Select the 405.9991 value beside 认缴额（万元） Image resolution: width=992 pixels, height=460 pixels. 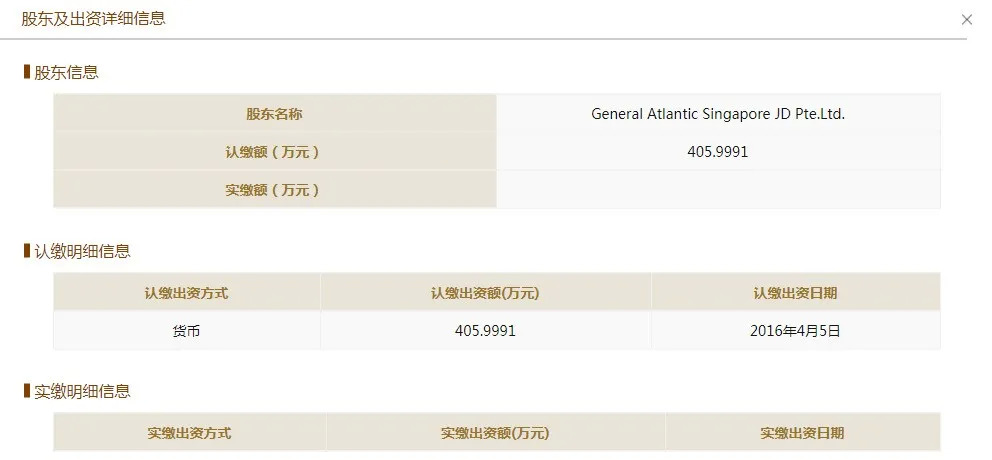(x=718, y=152)
